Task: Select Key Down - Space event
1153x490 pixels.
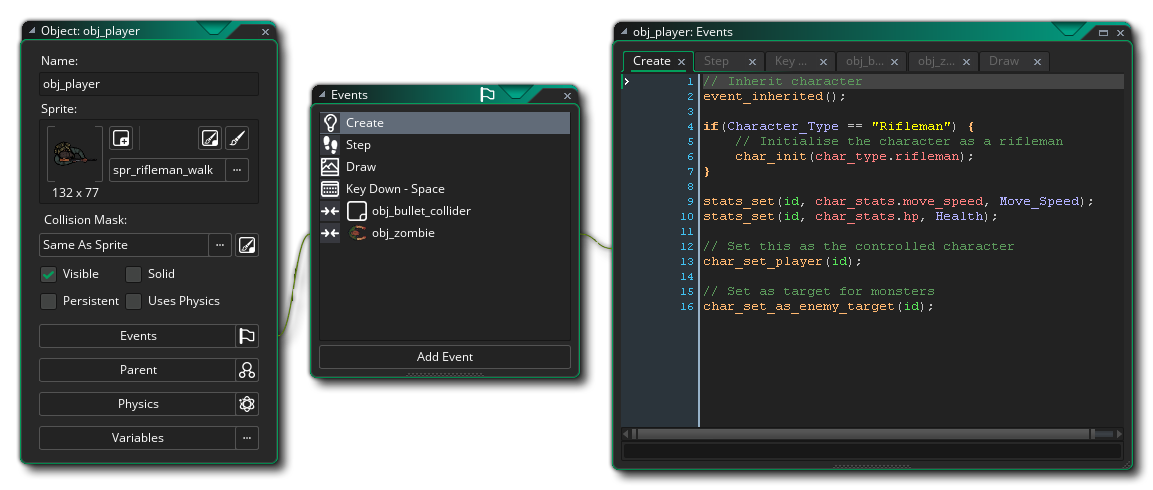Action: [x=395, y=189]
